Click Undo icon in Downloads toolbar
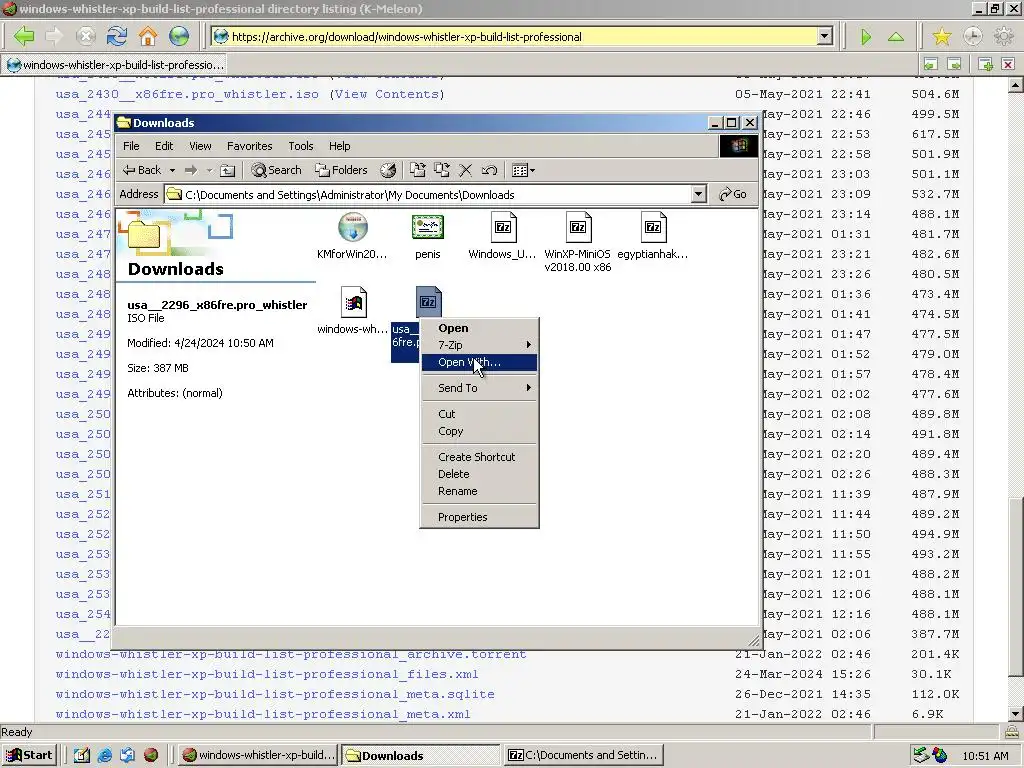1024x768 pixels. point(489,170)
